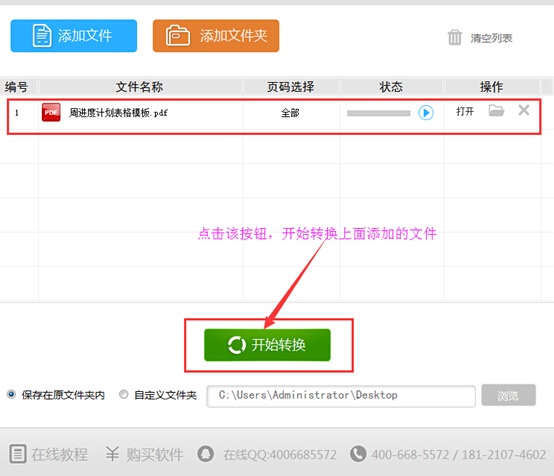The height and width of the screenshot is (476, 554).
Task: Click 全部 page selection cell
Action: 290,113
